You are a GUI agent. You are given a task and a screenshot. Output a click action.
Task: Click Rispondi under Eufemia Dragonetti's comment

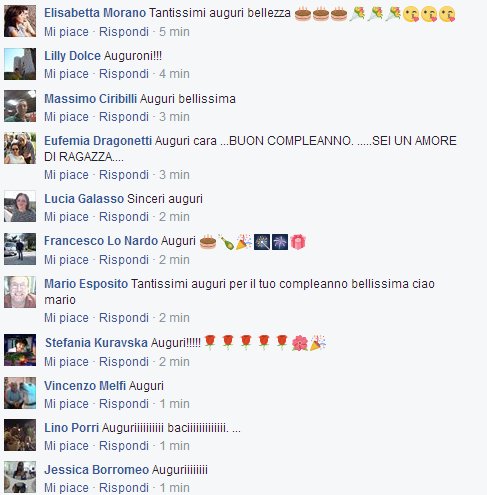124,175
